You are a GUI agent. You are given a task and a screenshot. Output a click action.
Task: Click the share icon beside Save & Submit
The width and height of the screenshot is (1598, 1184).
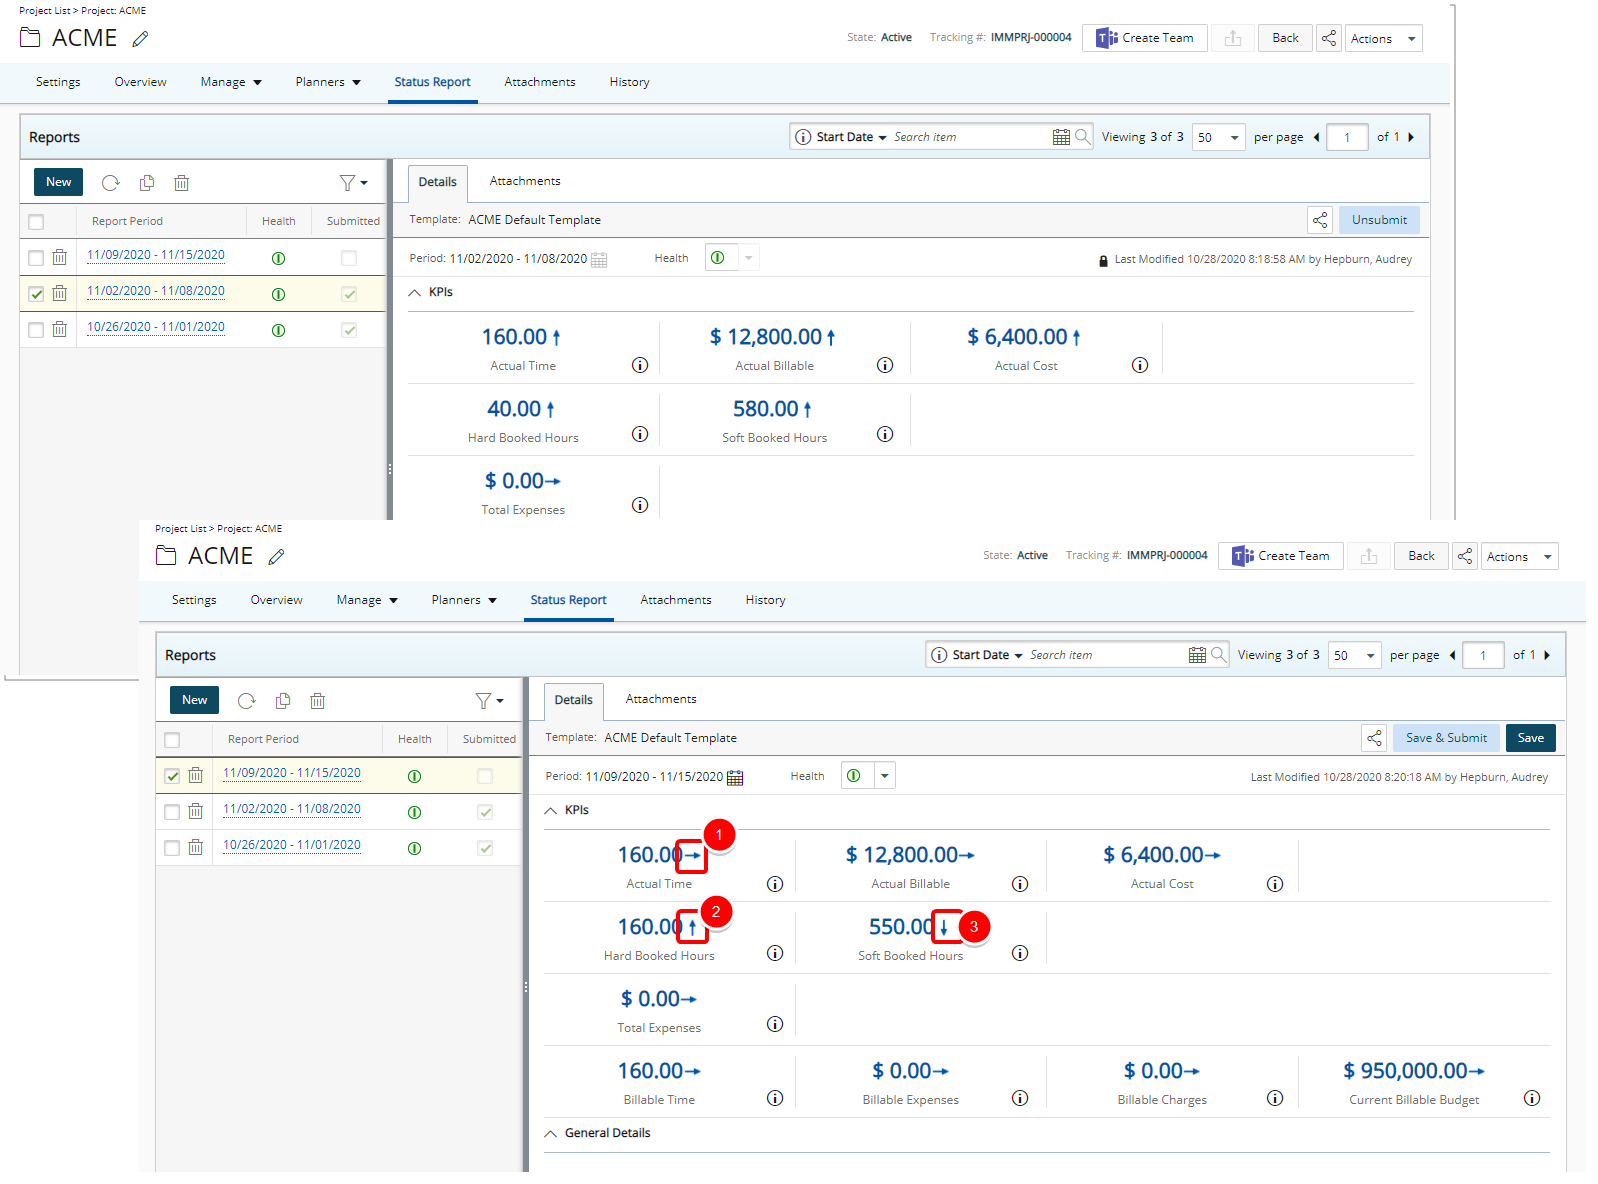point(1375,738)
